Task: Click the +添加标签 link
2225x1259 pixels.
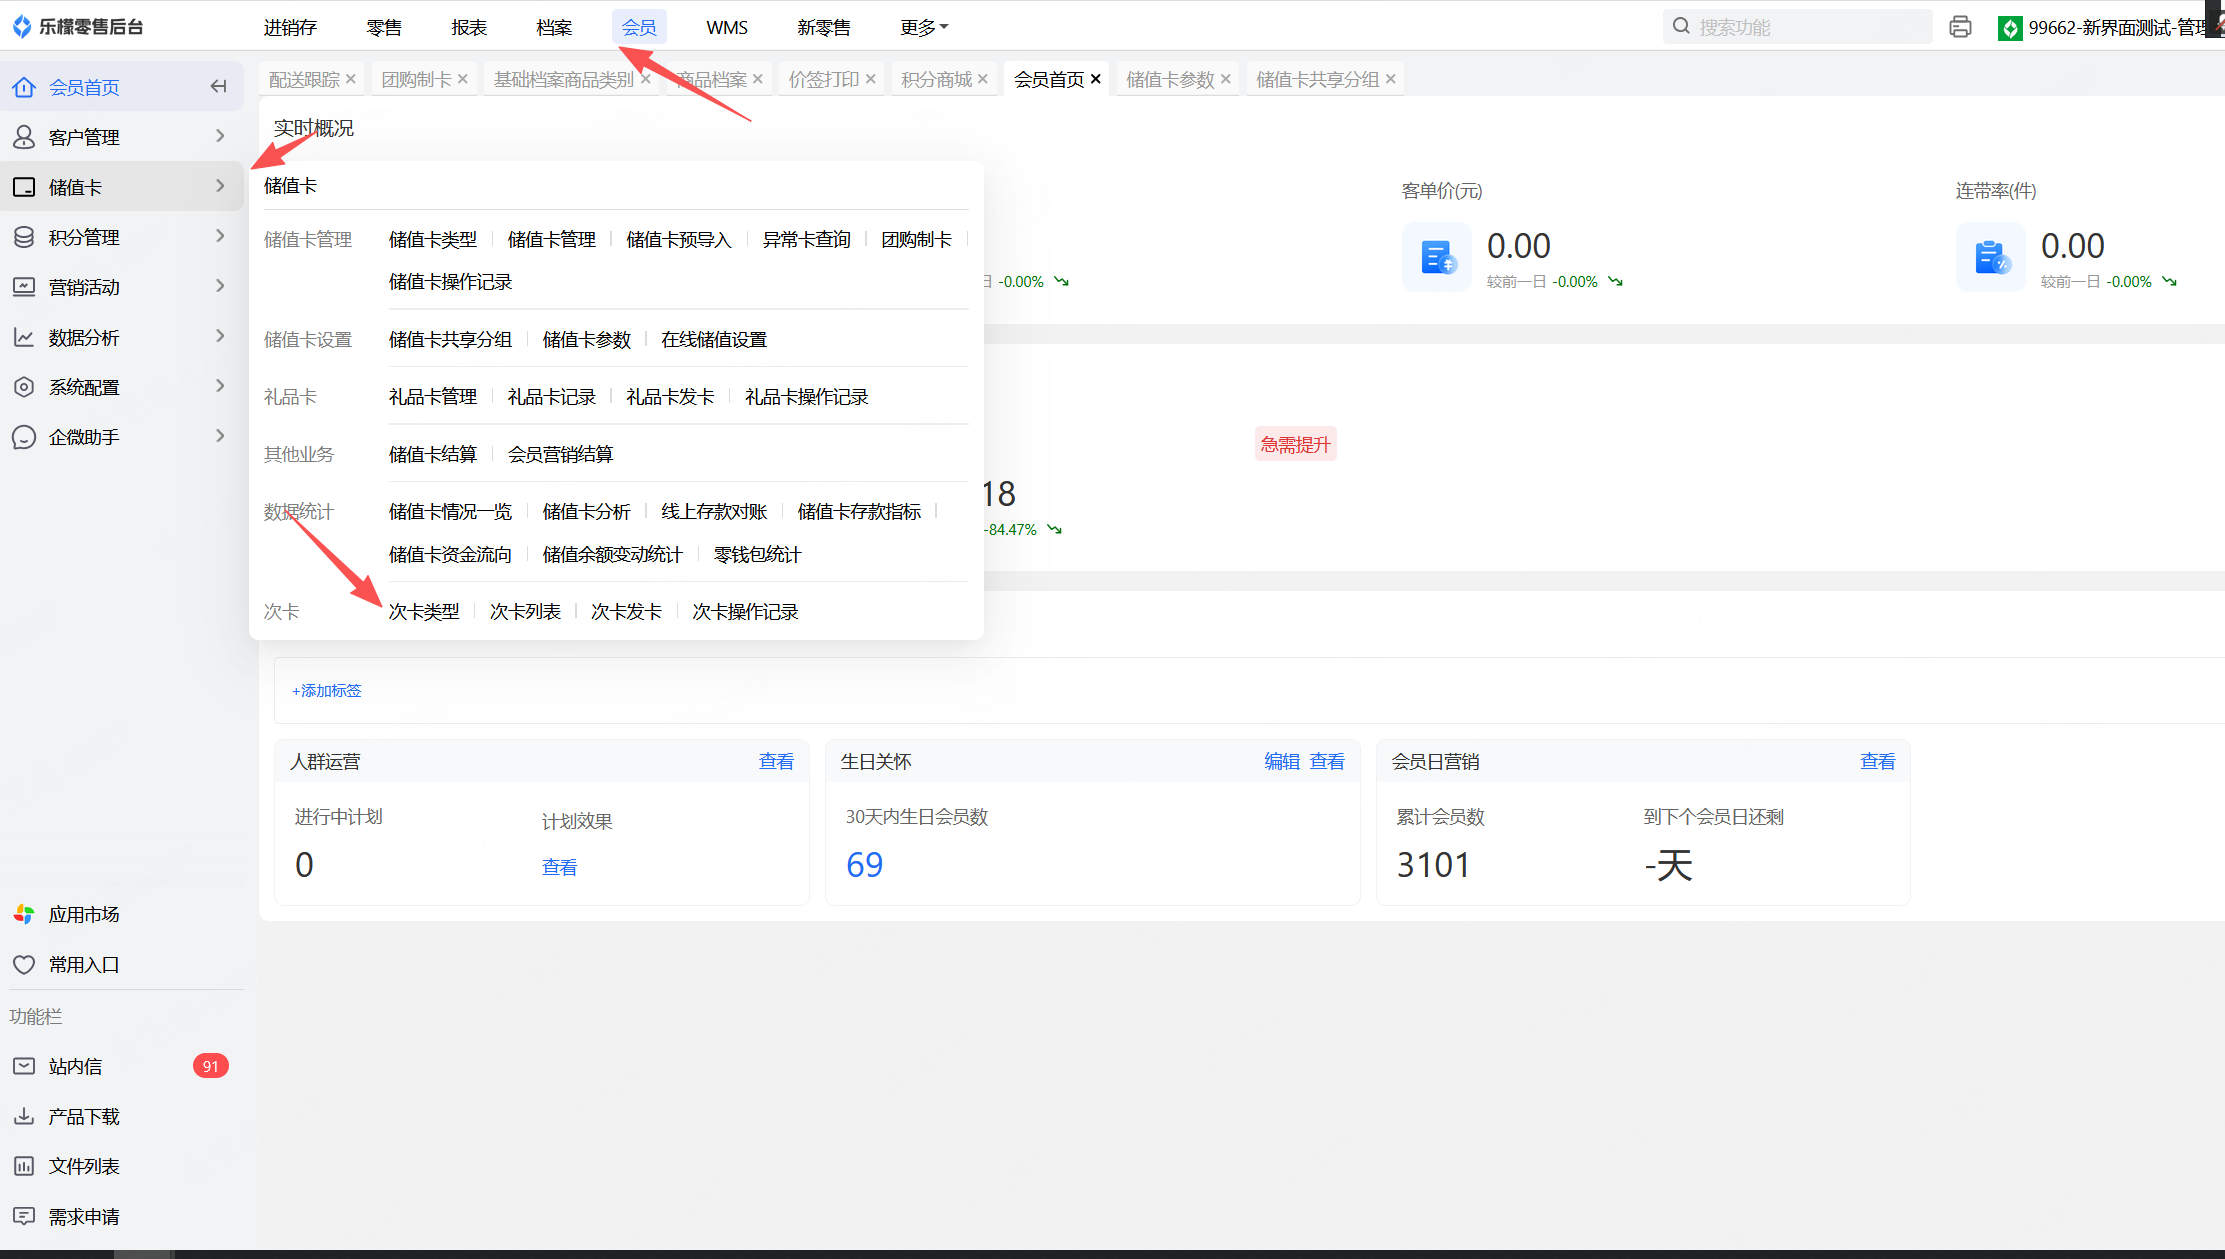Action: pos(326,691)
